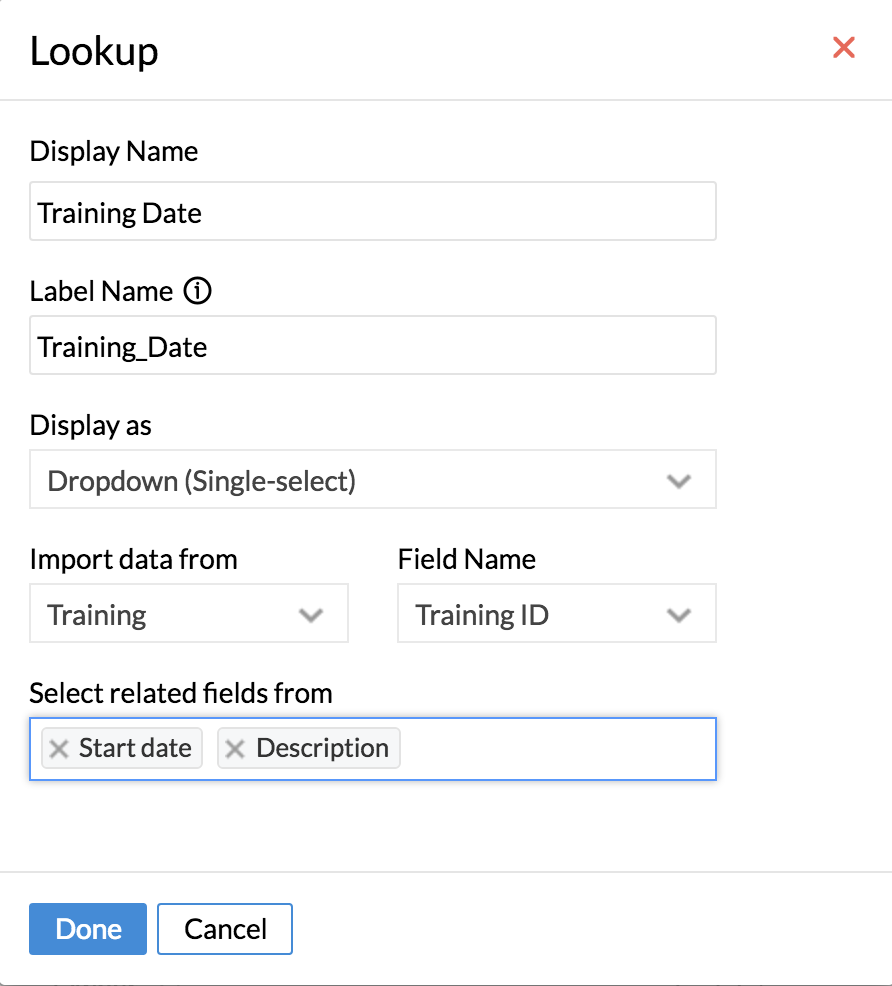The height and width of the screenshot is (986, 892).
Task: Click into the Training_Date label name field
Action: coord(372,347)
